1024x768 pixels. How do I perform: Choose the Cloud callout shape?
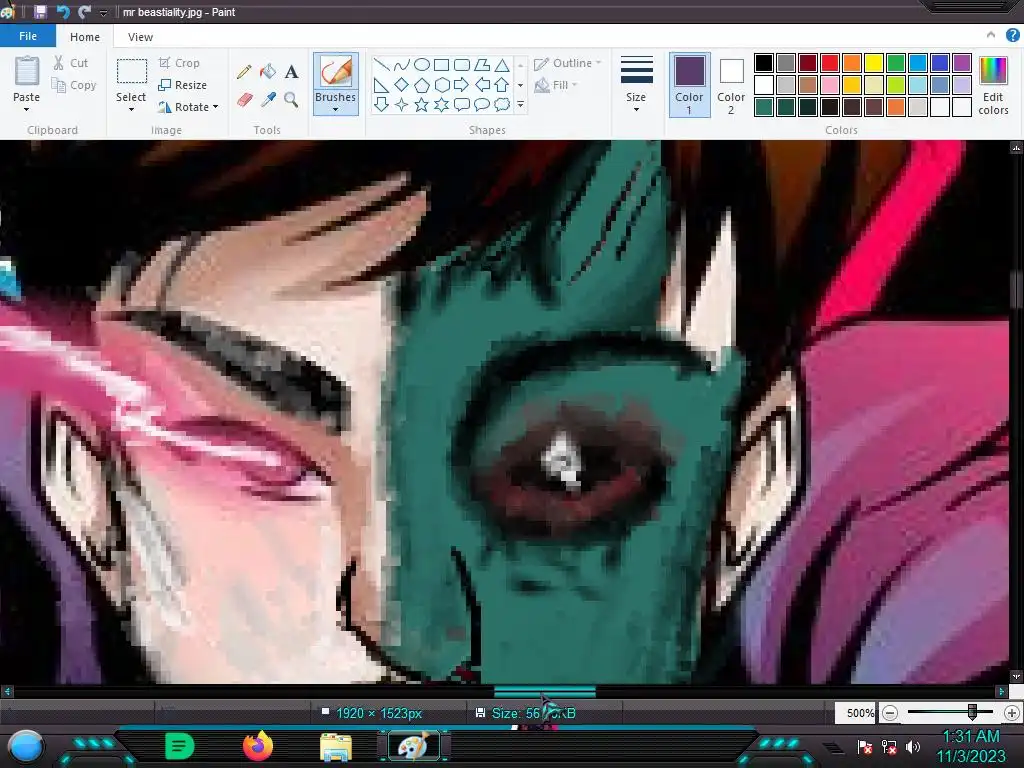pyautogui.click(x=502, y=104)
